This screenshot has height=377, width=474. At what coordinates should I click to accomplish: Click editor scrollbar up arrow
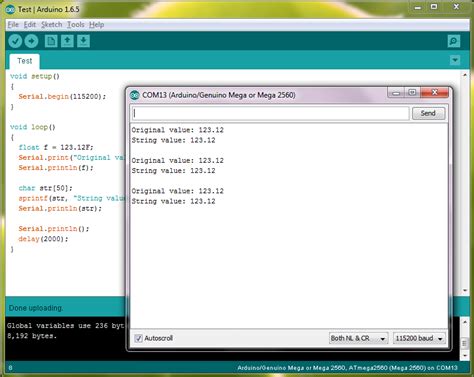(x=465, y=76)
